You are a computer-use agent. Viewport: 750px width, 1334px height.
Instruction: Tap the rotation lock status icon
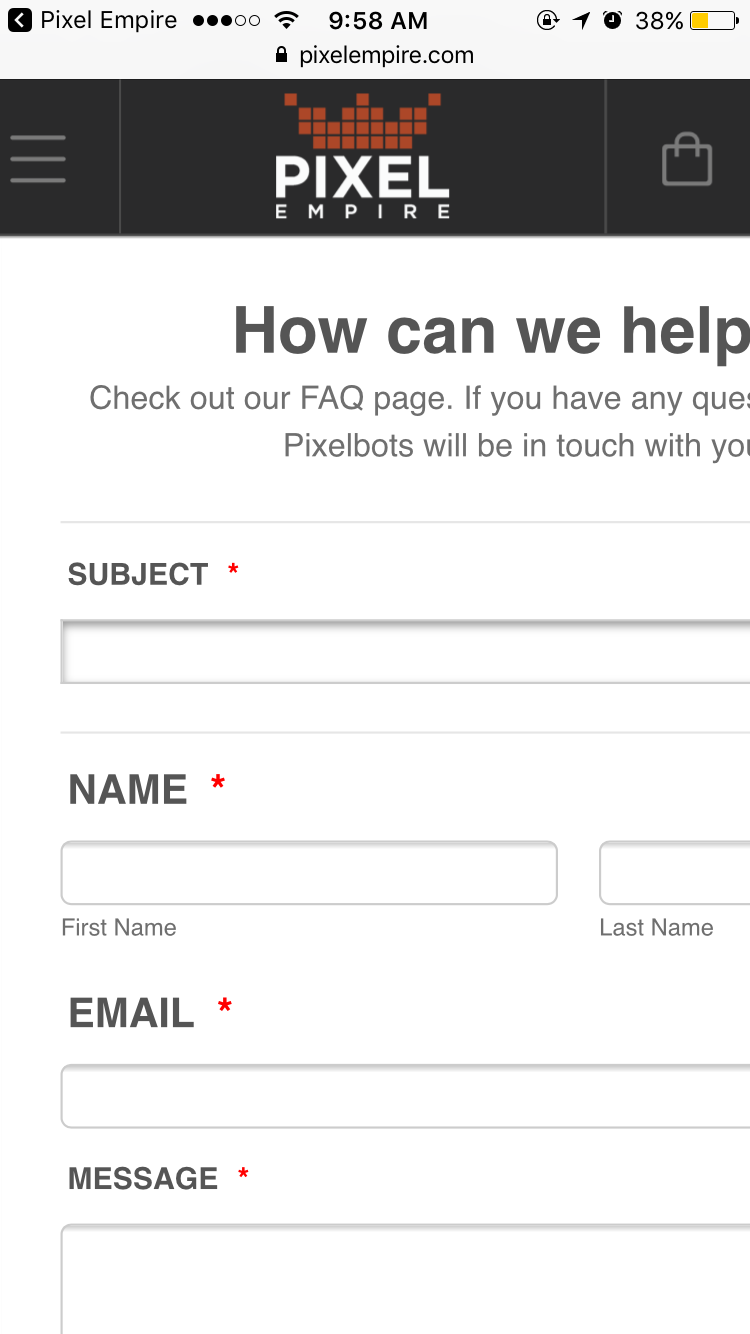click(547, 20)
